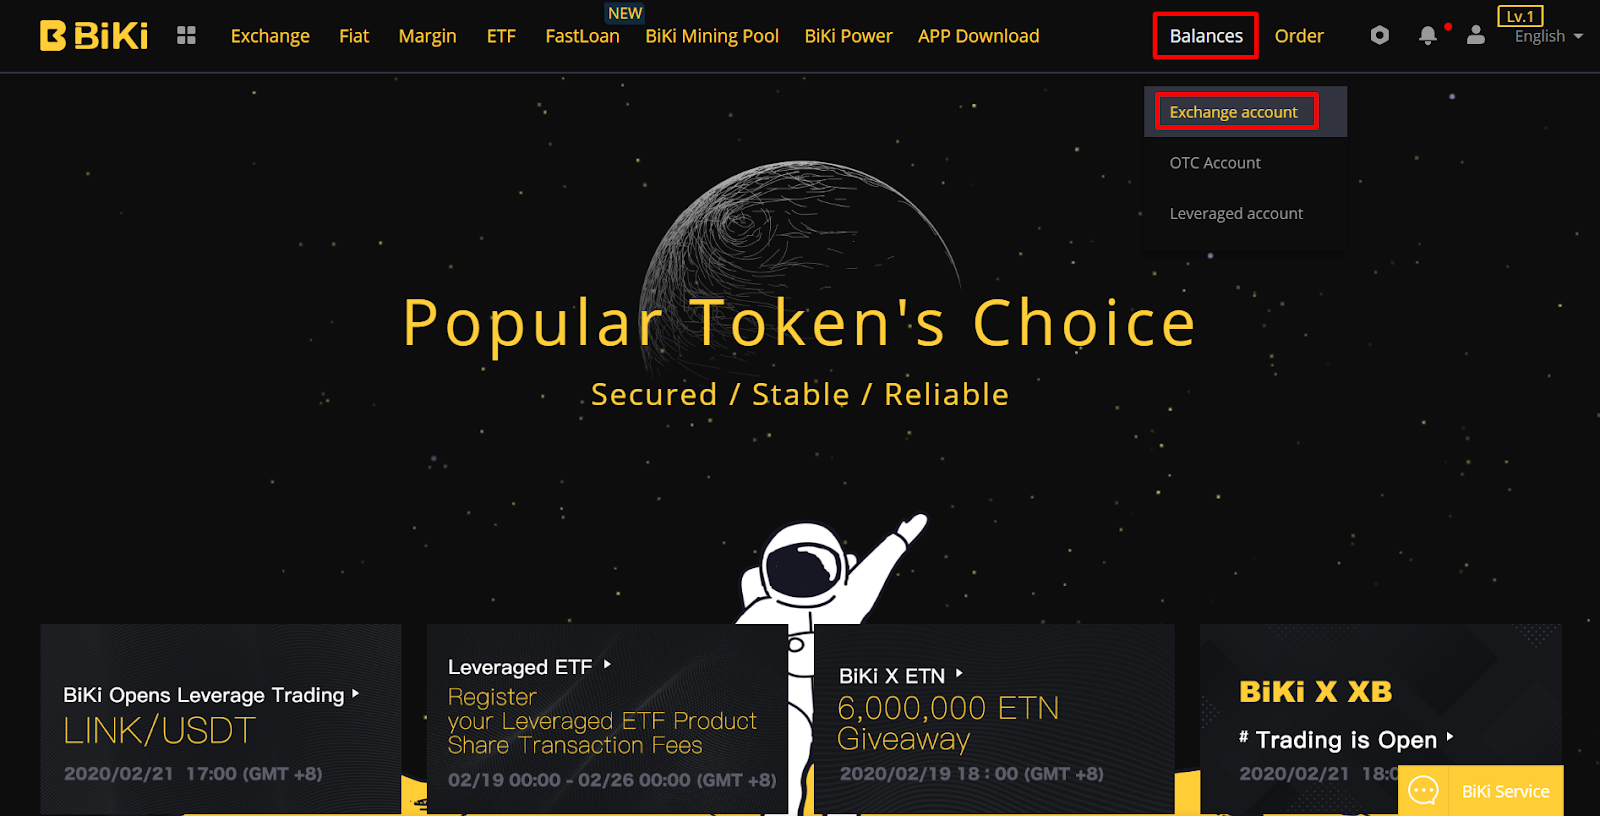Viewport: 1600px width, 816px height.
Task: Expand the English language dropdown
Action: click(x=1549, y=36)
